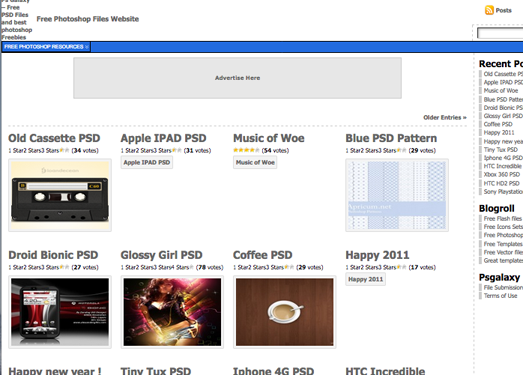Open Terms of Use link
This screenshot has width=523, height=375.
[500, 296]
